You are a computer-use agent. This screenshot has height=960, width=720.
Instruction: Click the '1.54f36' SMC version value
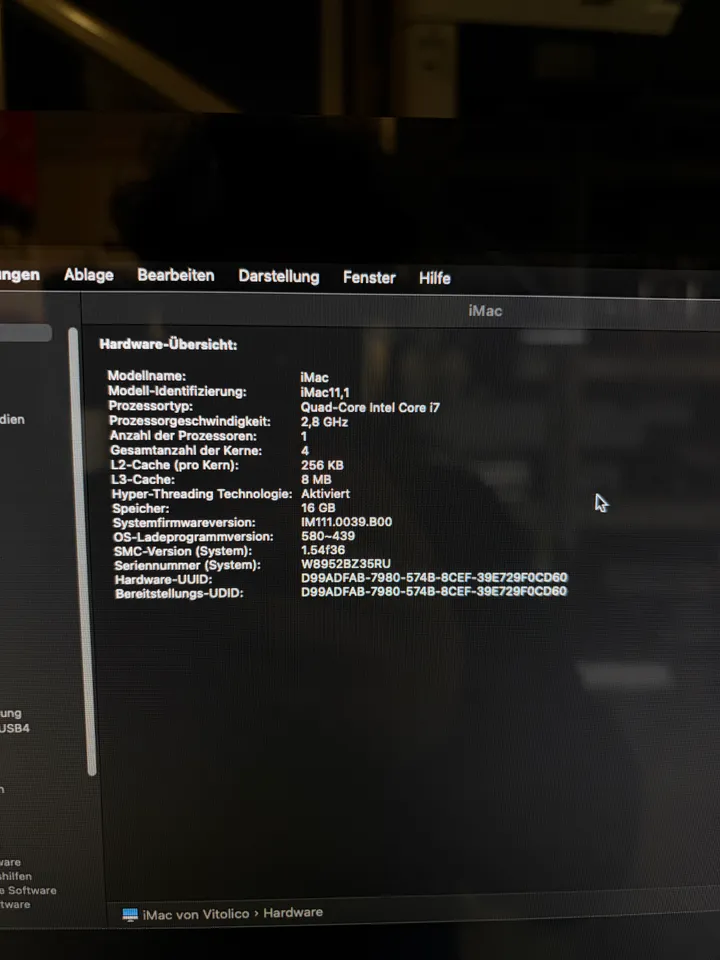click(x=323, y=550)
